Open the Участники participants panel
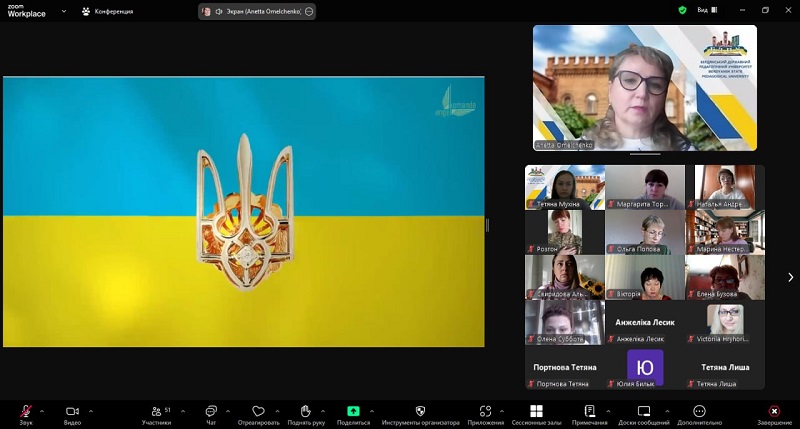 (156, 415)
